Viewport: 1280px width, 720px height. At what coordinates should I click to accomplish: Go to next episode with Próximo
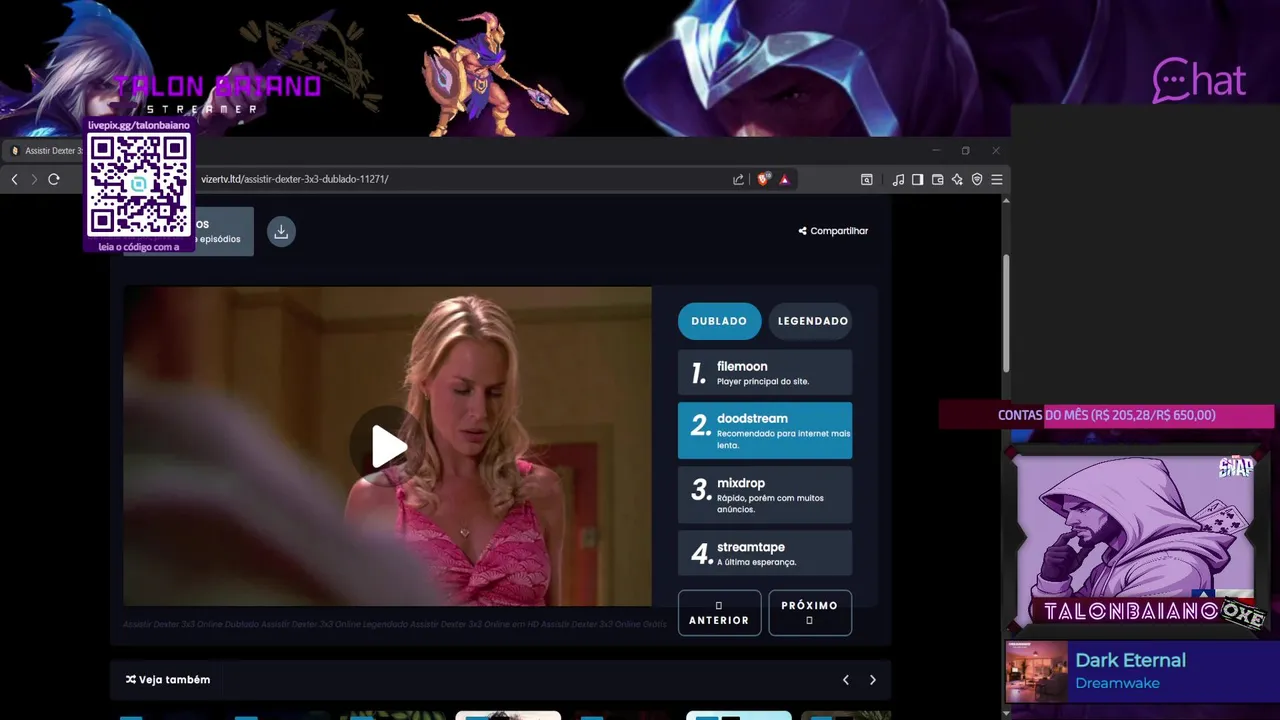(x=810, y=613)
